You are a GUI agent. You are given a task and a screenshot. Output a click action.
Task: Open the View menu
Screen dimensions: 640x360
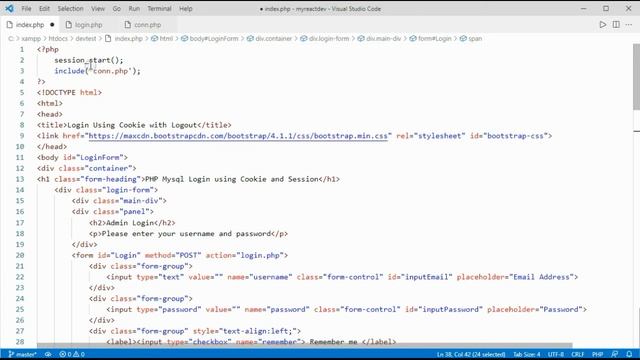click(98, 9)
